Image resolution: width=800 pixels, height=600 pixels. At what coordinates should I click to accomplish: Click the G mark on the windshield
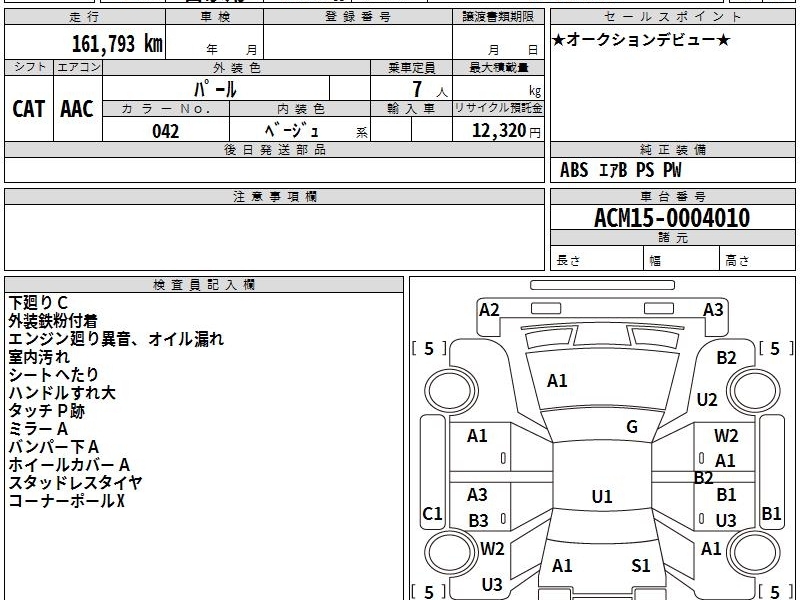(632, 427)
